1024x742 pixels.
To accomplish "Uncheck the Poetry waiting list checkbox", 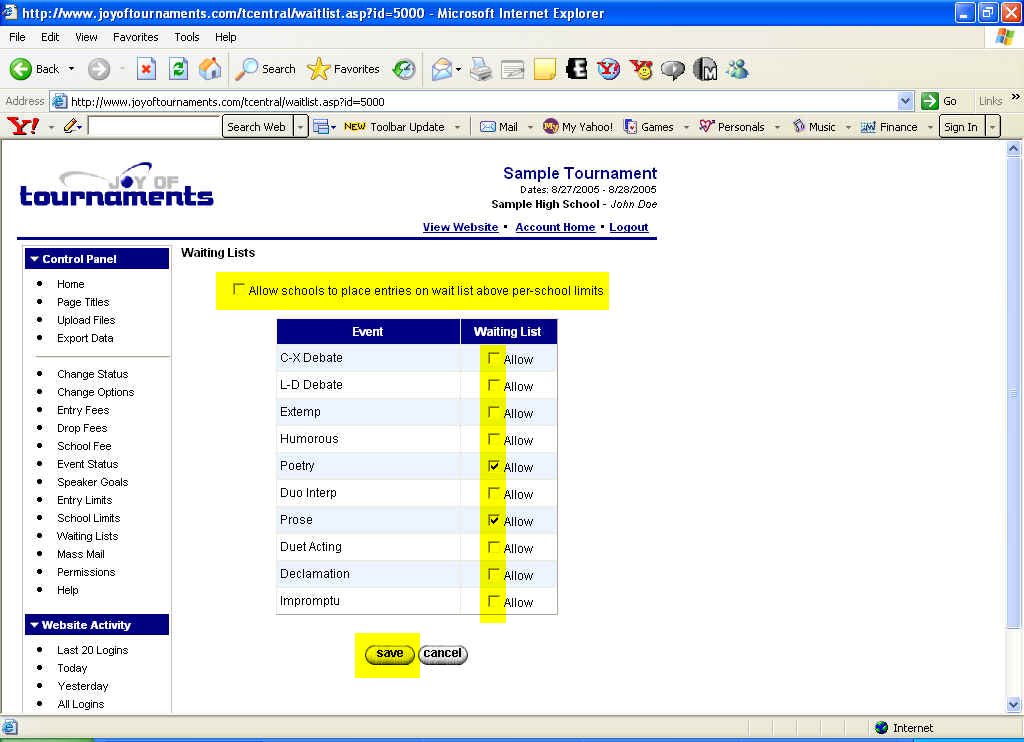I will [493, 466].
